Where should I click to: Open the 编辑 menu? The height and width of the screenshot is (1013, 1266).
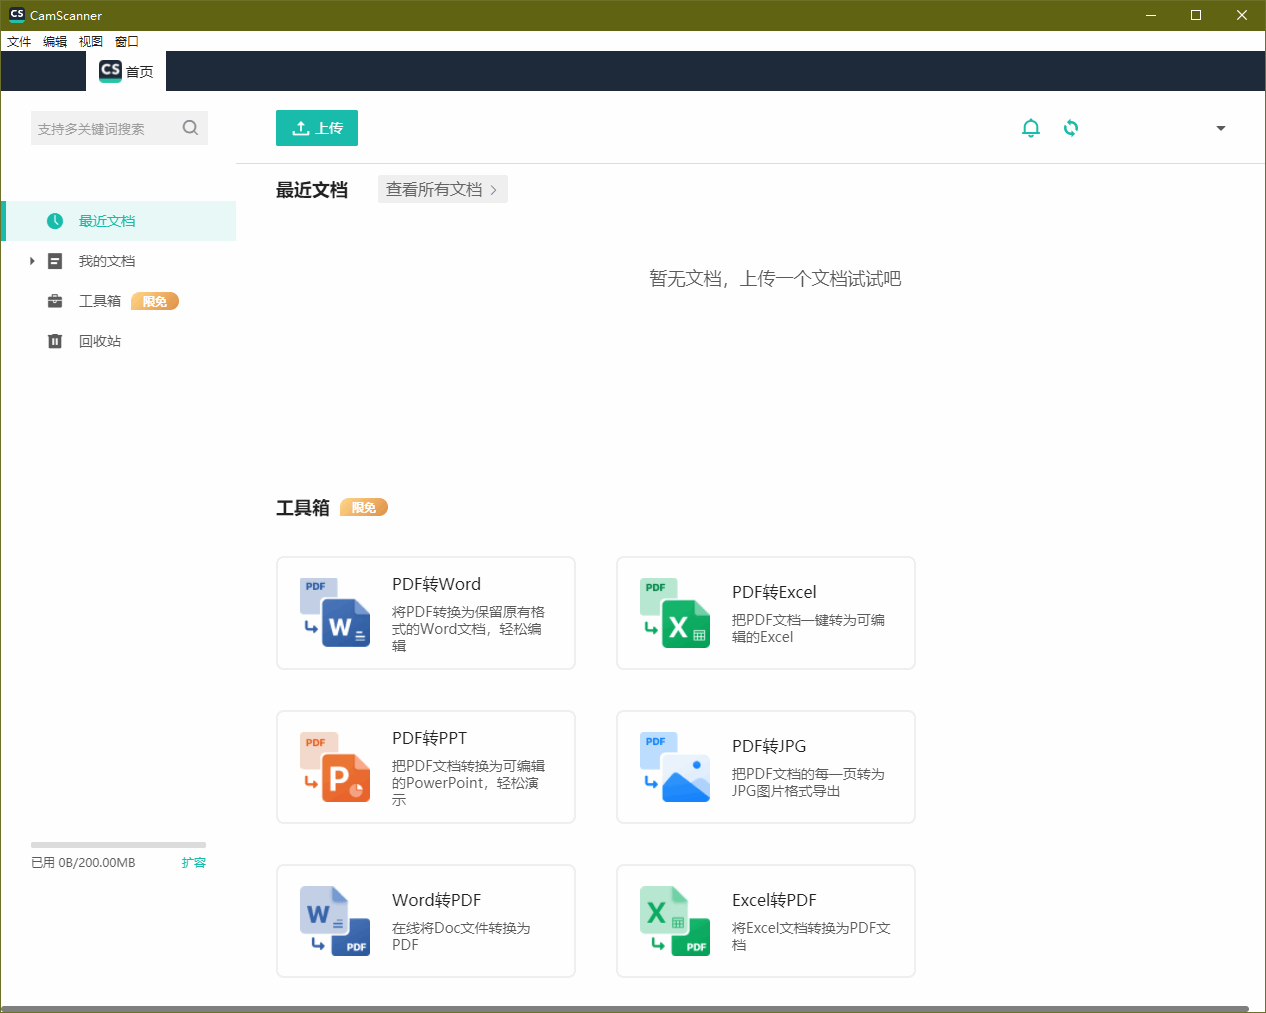(55, 41)
